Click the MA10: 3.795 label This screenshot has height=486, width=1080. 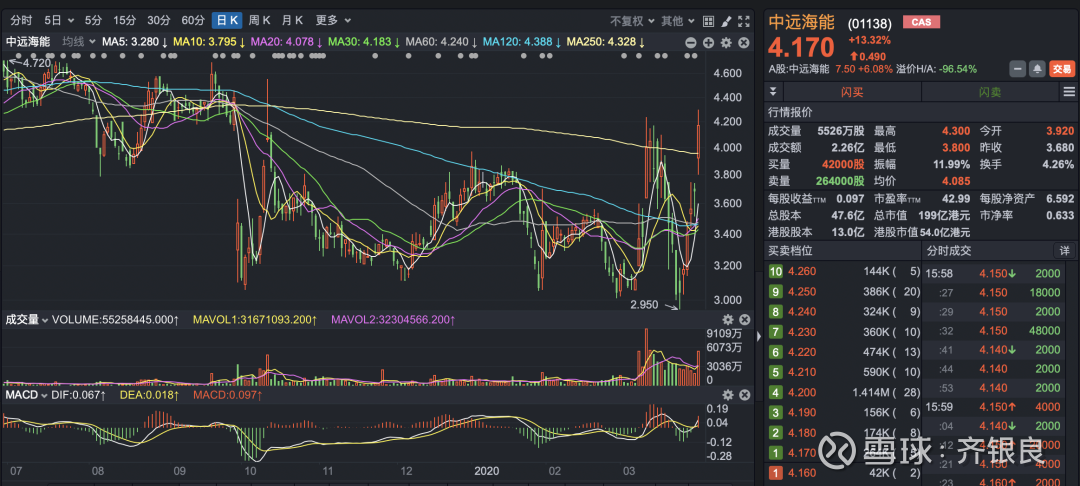[209, 42]
